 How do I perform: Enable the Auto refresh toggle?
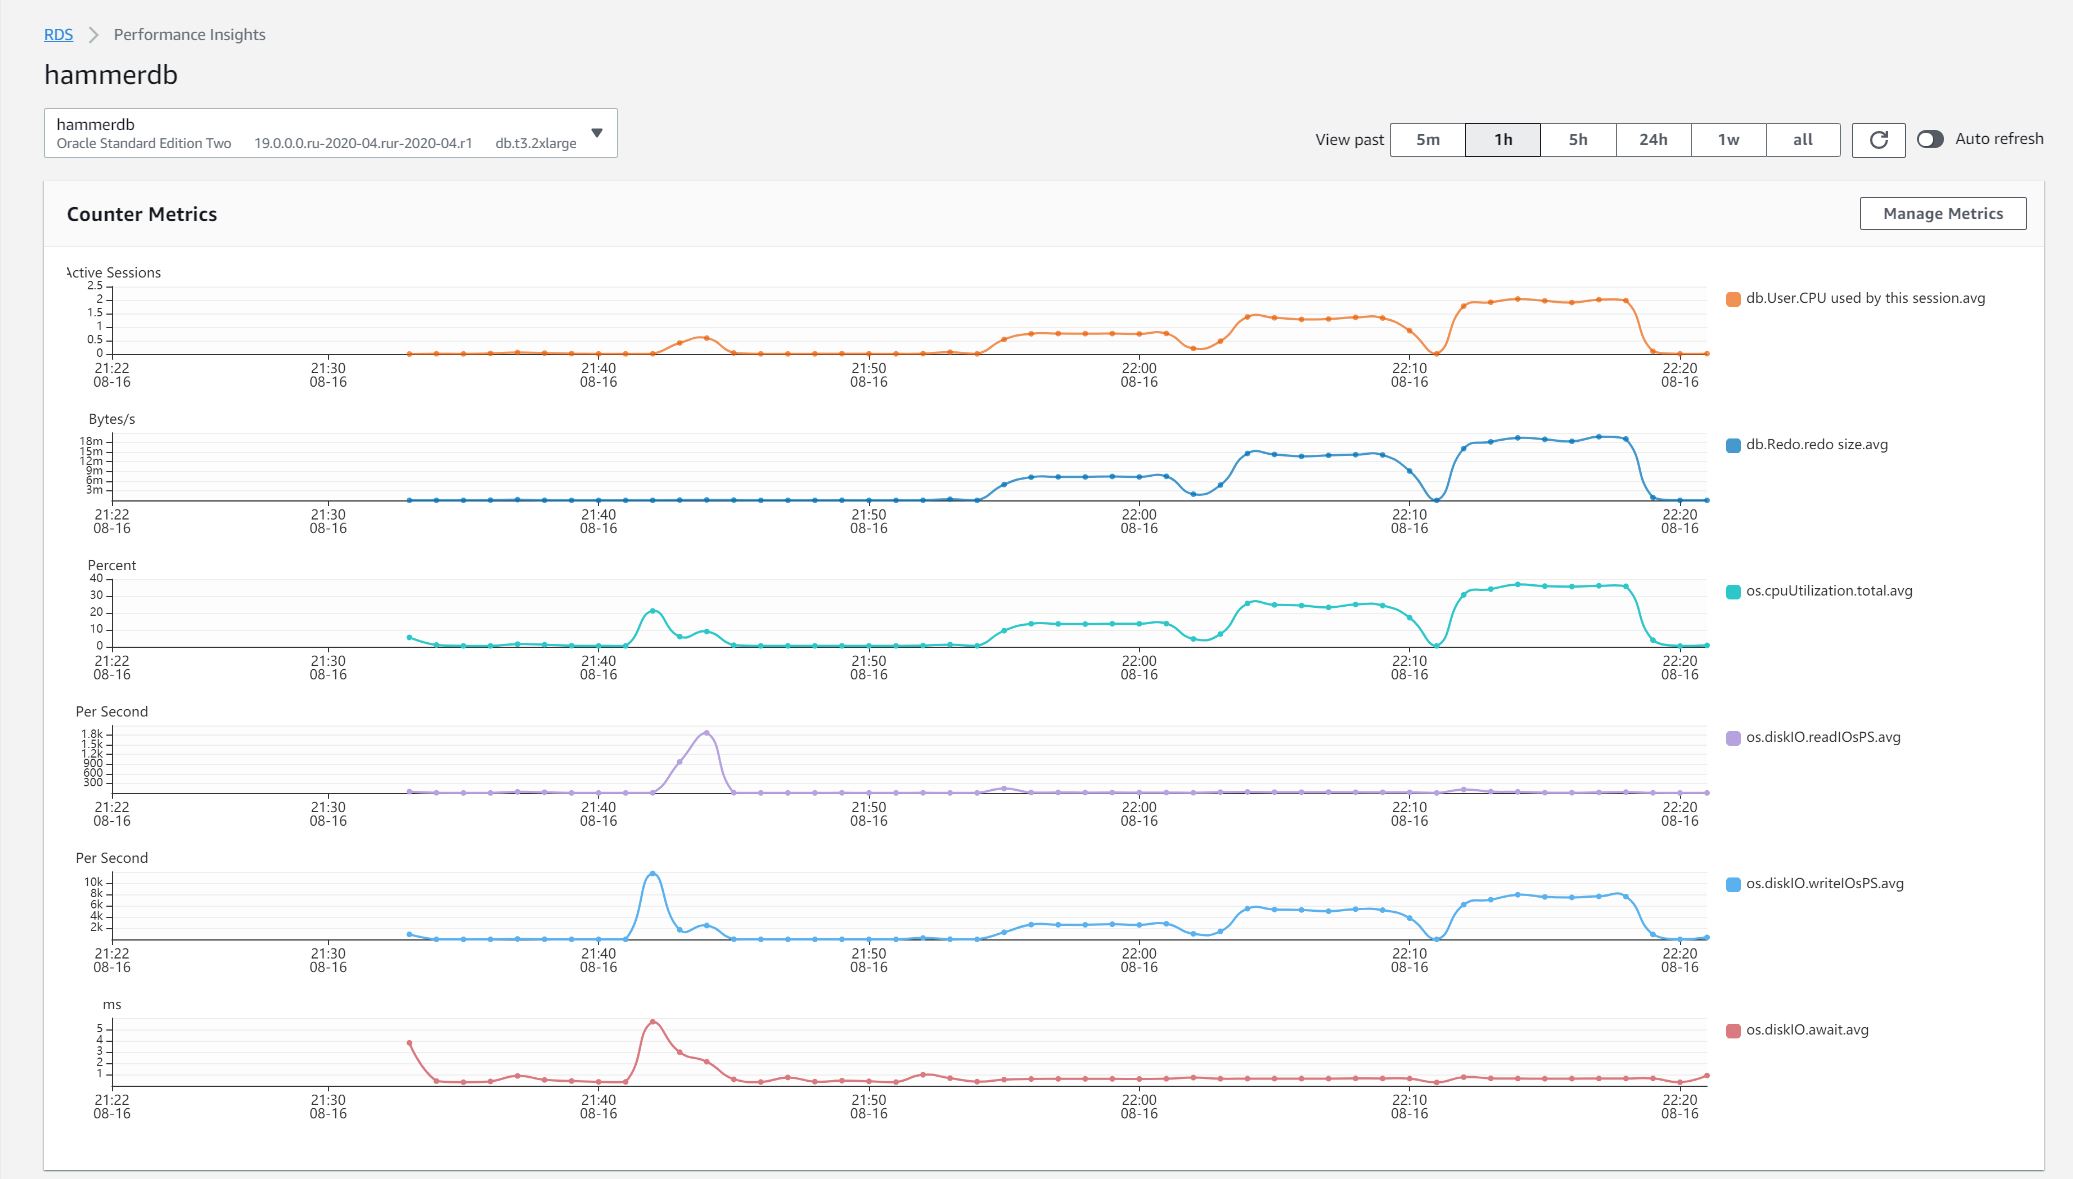pos(1932,139)
